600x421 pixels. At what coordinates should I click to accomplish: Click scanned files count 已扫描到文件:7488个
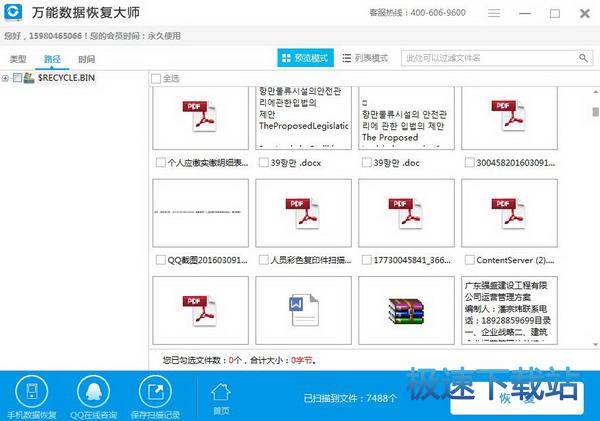point(350,398)
